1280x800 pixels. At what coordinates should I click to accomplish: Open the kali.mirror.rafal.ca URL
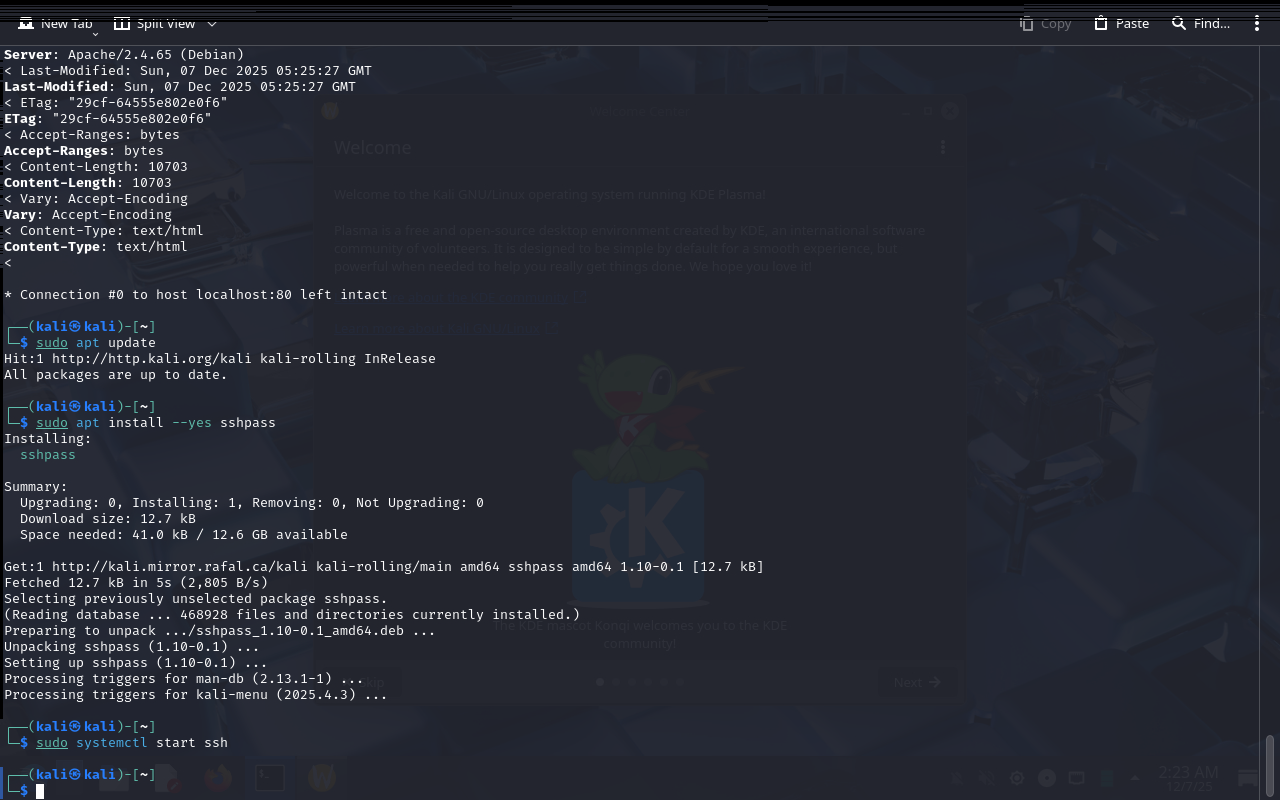(180, 567)
